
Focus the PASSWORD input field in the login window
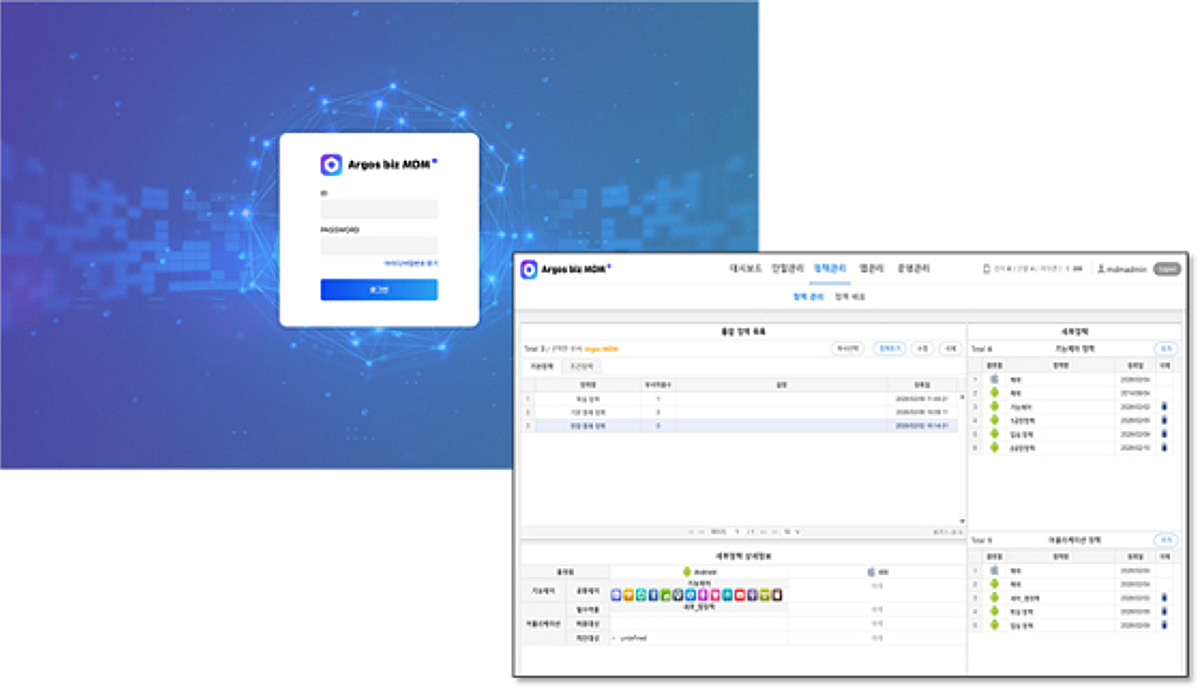point(379,246)
